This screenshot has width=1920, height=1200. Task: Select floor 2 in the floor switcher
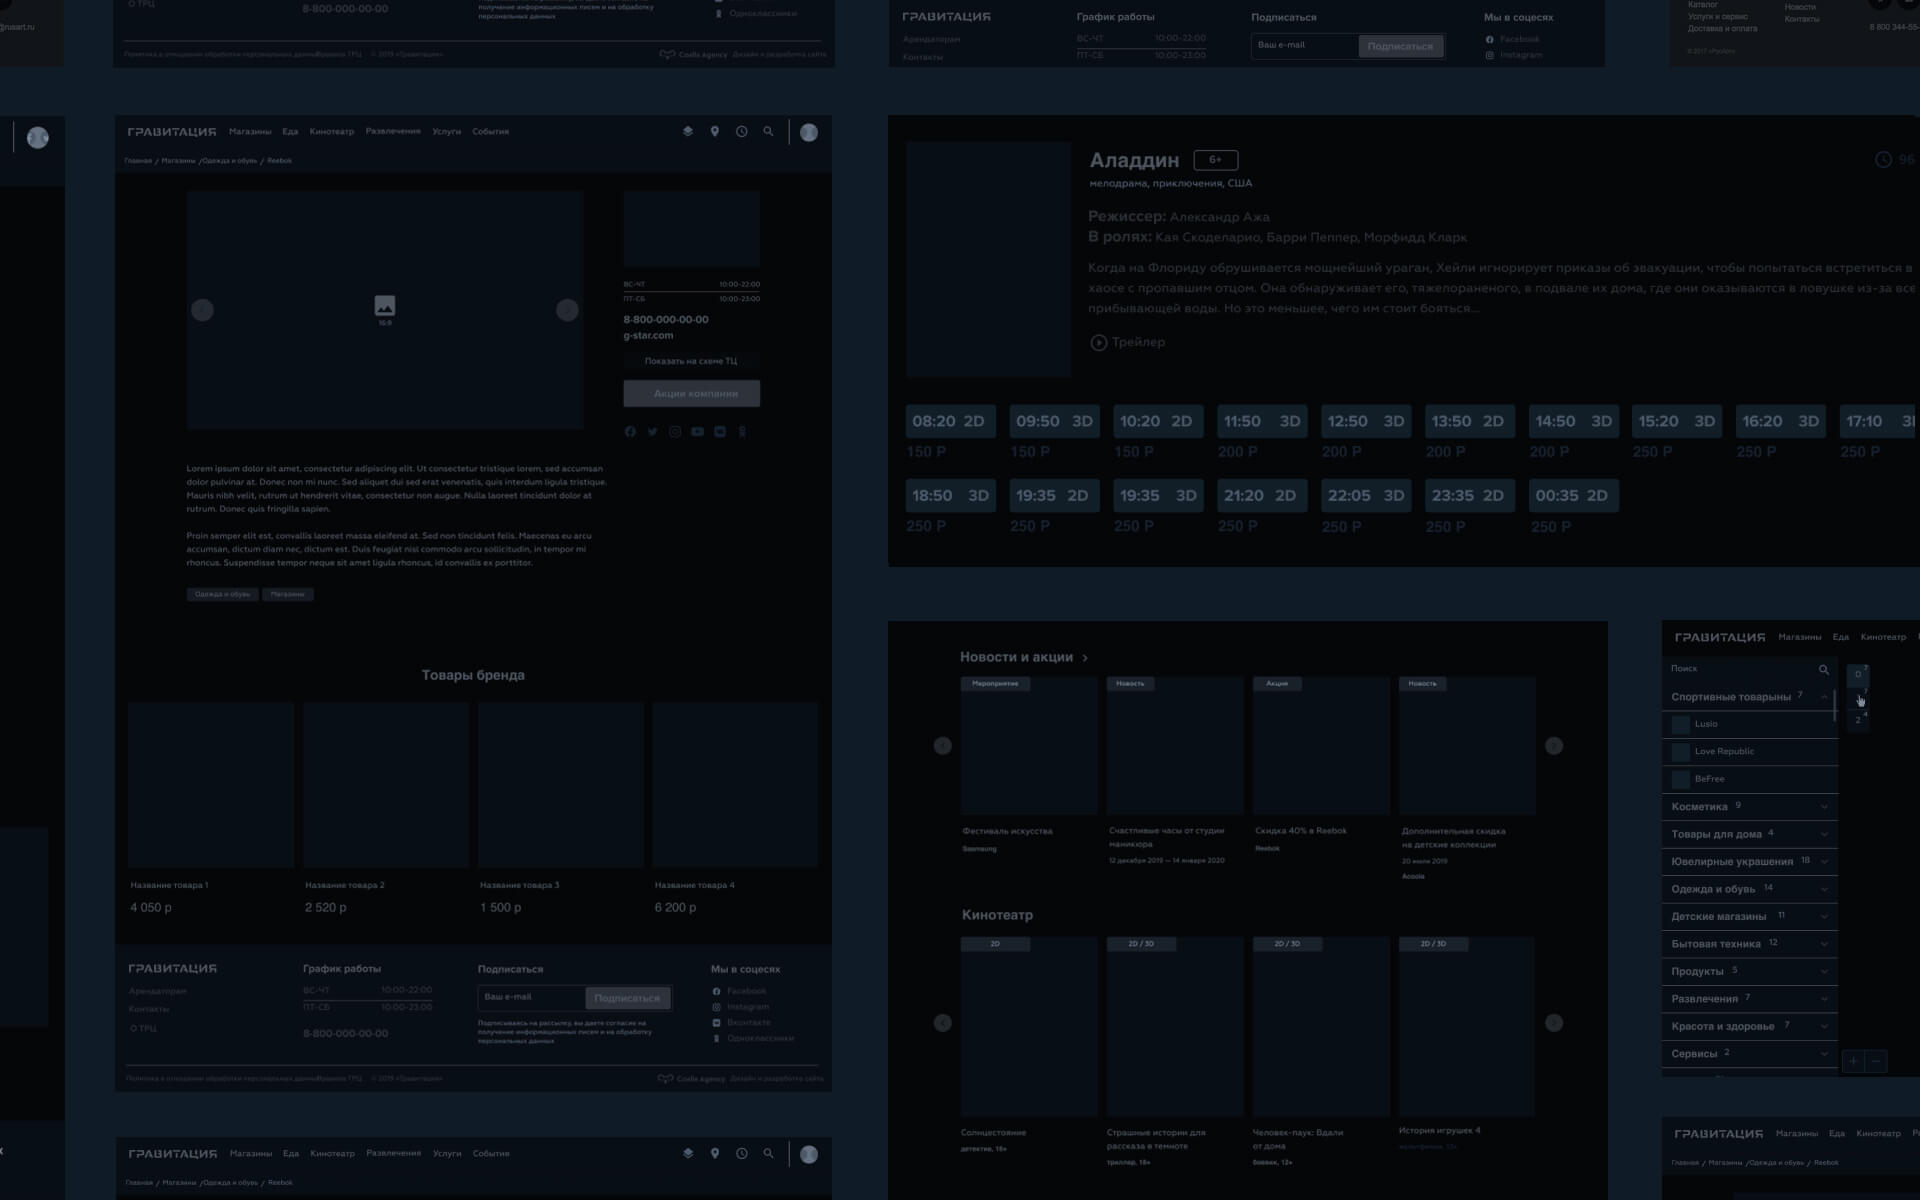click(x=1858, y=720)
